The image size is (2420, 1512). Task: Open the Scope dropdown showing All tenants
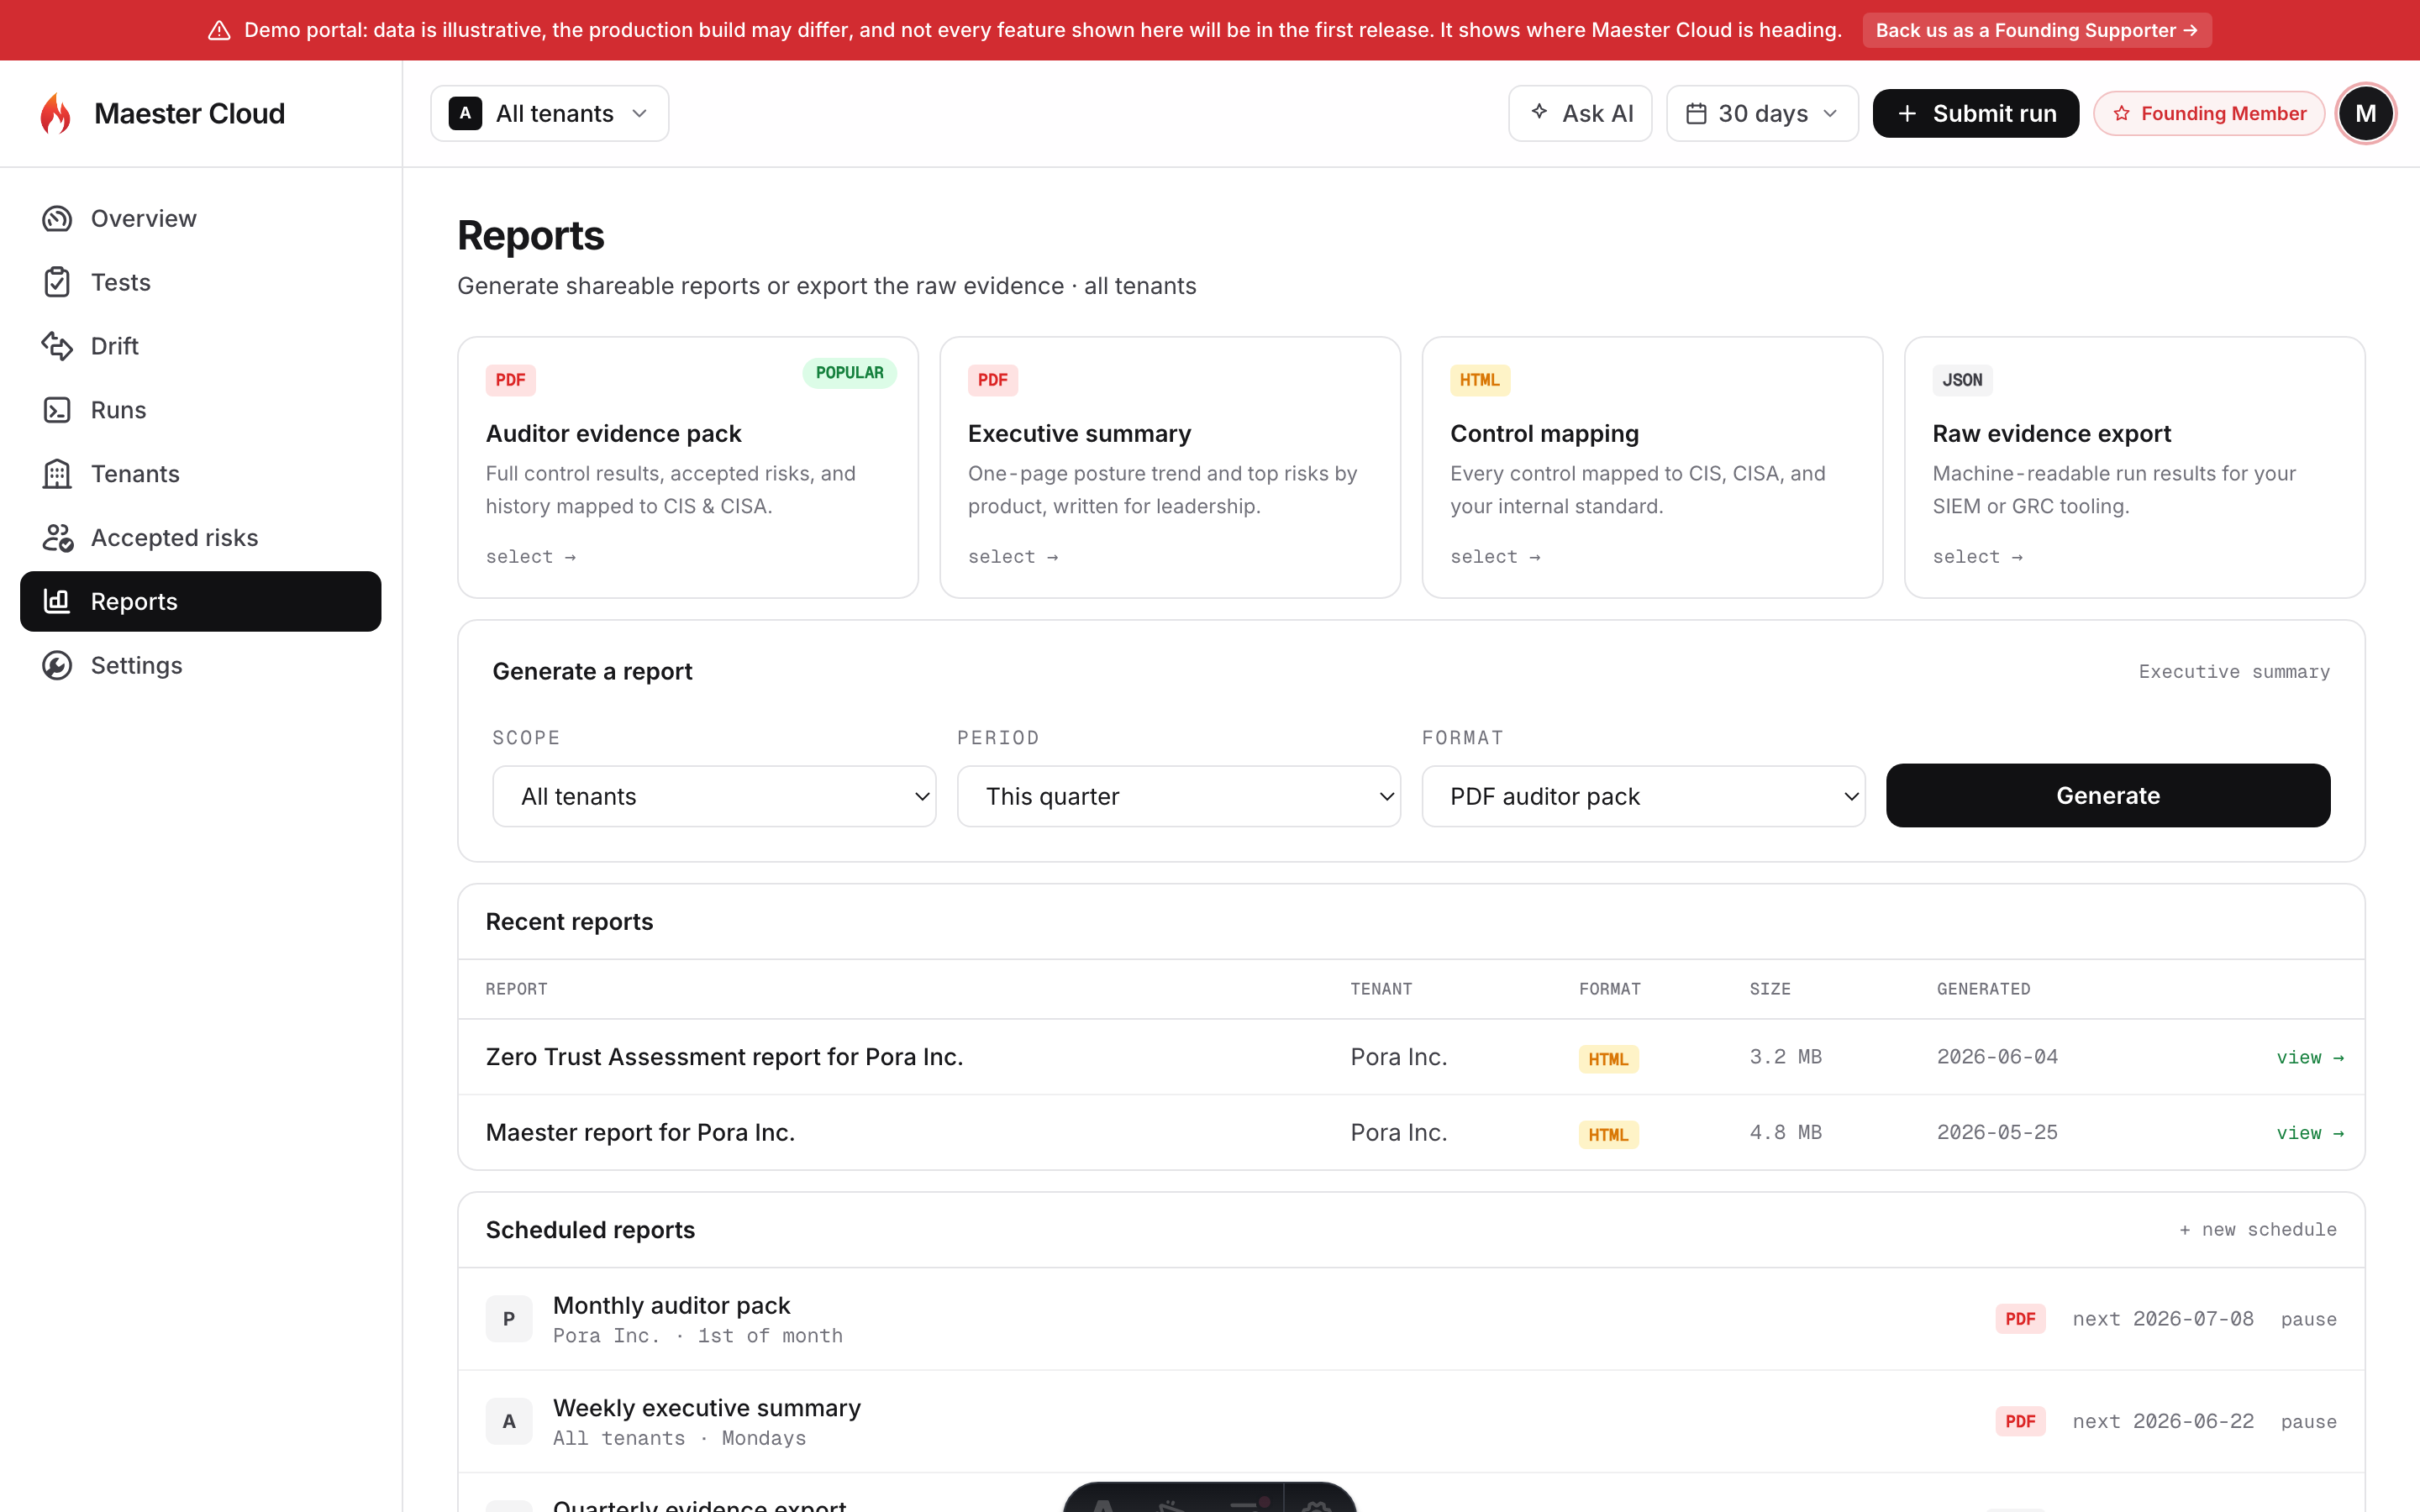tap(714, 796)
